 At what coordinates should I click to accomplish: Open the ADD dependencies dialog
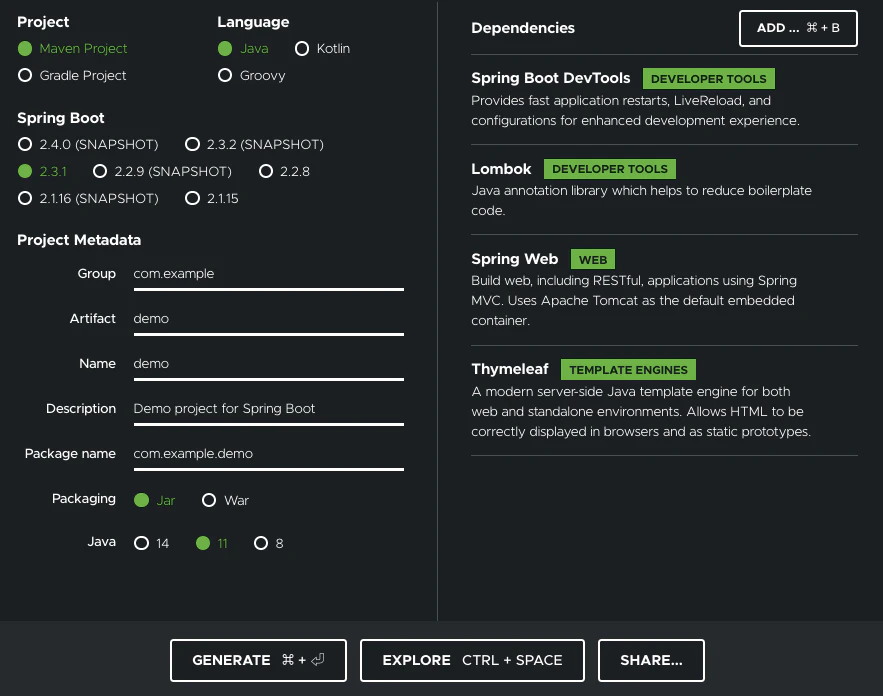click(798, 28)
